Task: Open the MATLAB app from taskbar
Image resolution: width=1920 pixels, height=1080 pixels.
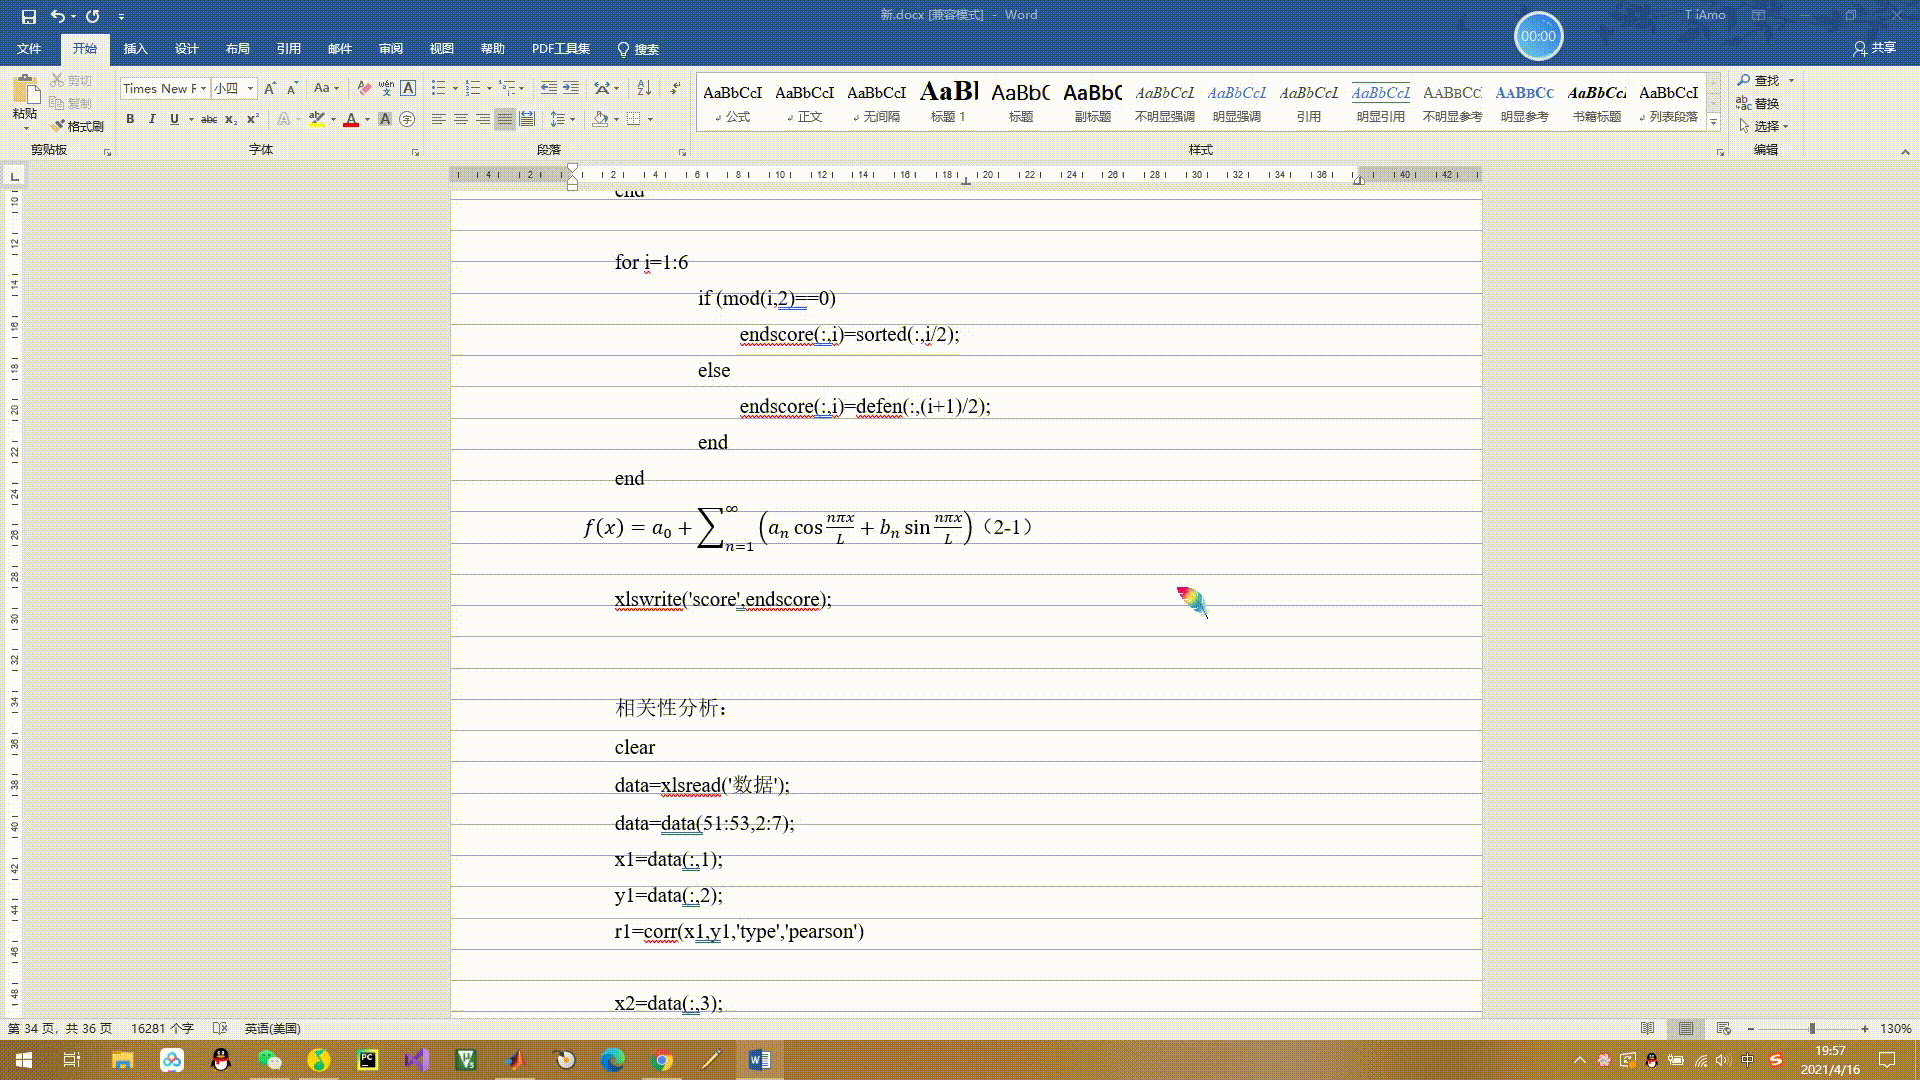Action: [515, 1060]
